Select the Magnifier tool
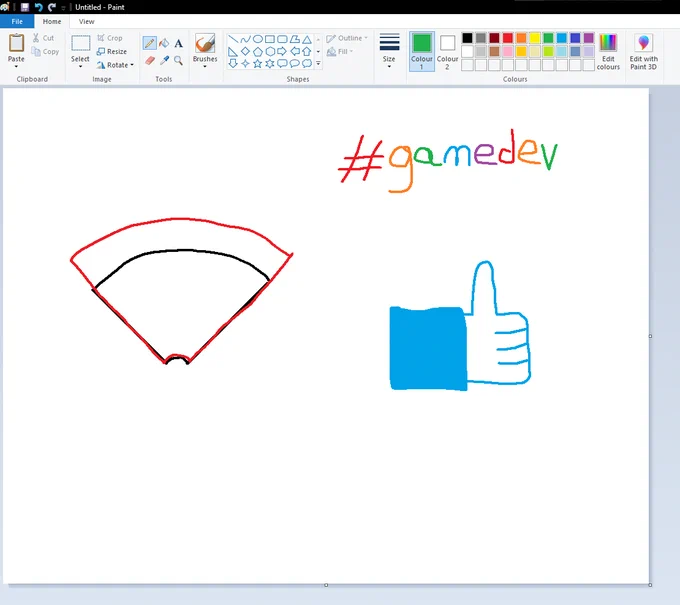680x605 pixels. (178, 60)
